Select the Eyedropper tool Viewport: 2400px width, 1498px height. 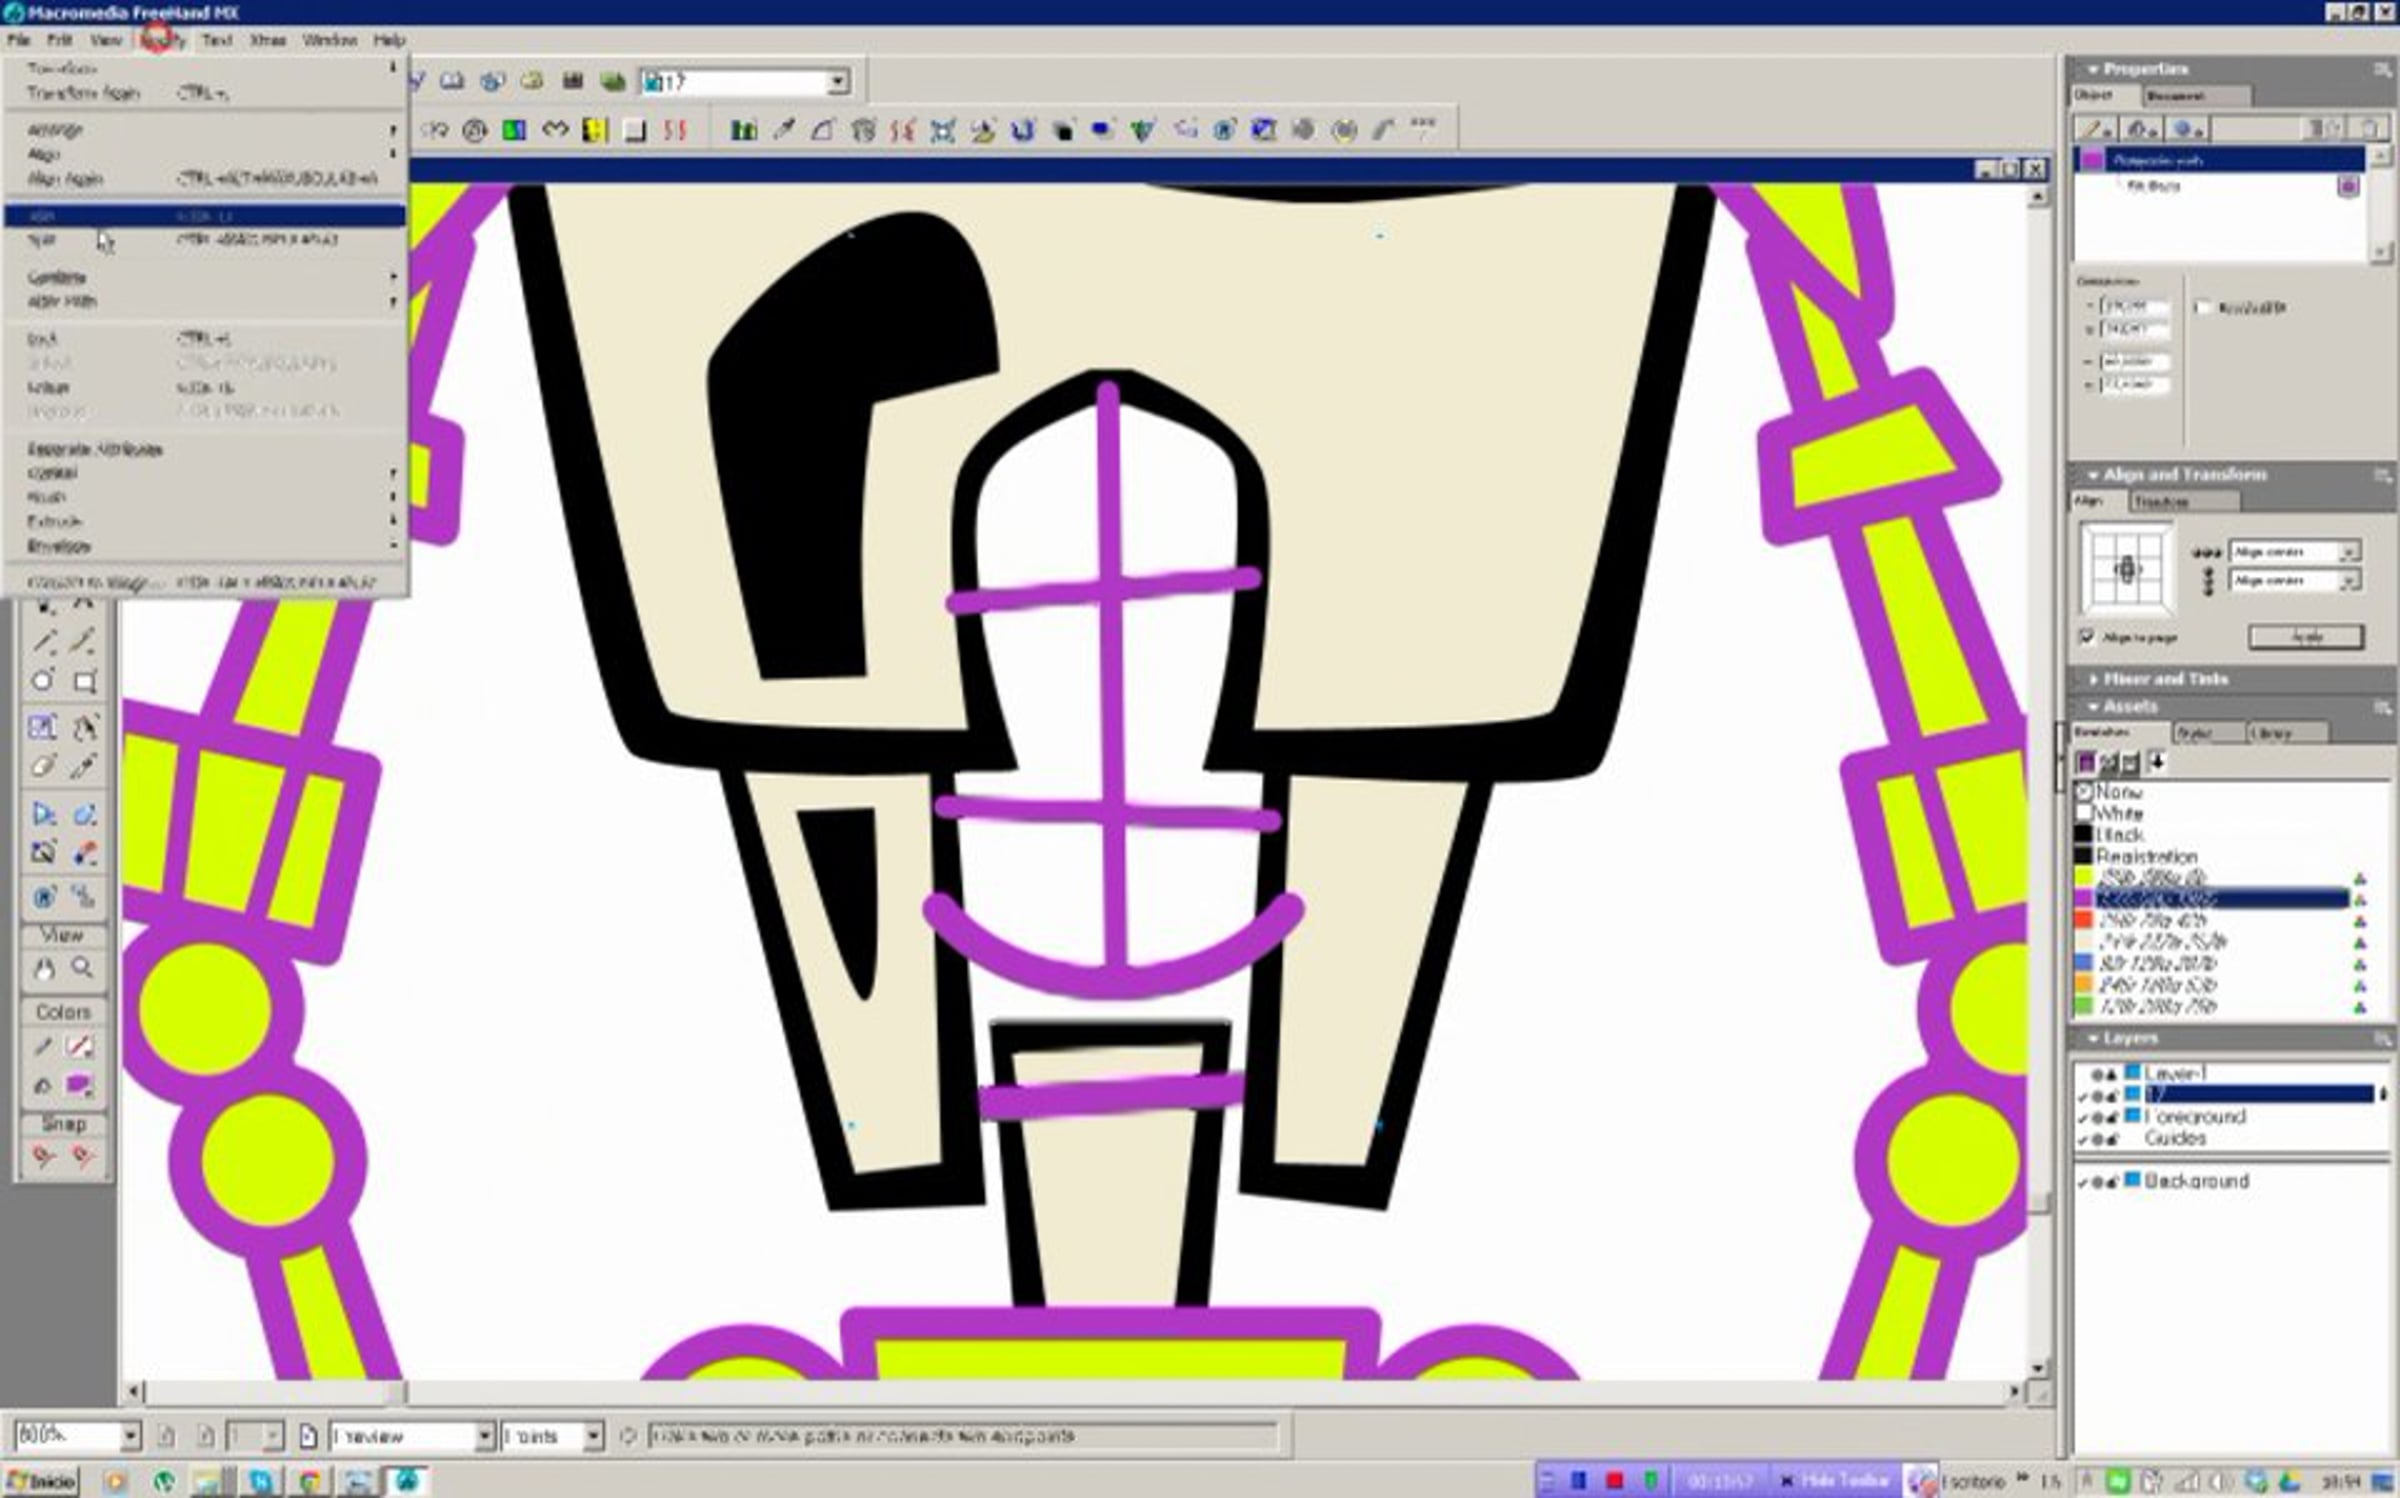[x=83, y=766]
